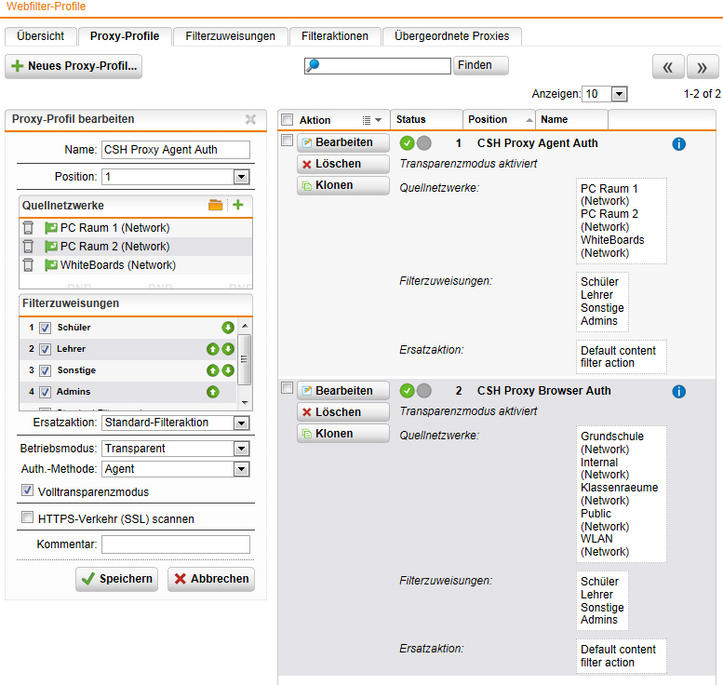Switch to the Übersicht tab
This screenshot has width=723, height=685.
pyautogui.click(x=41, y=36)
